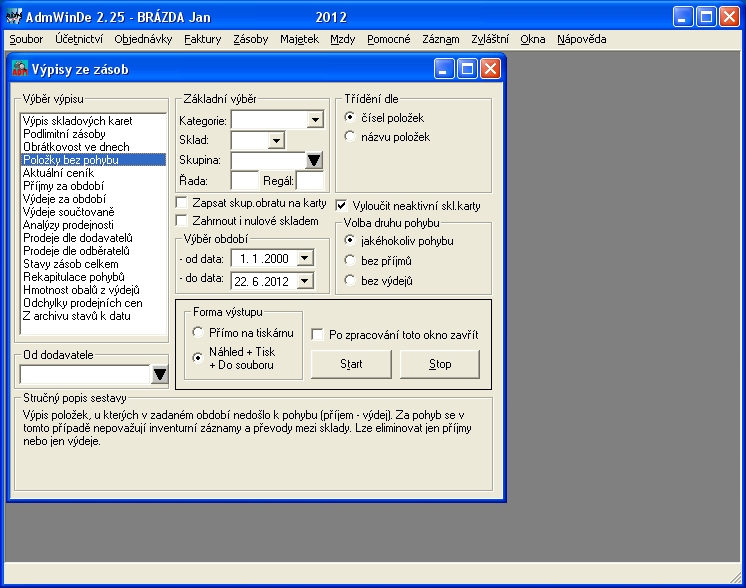This screenshot has width=746, height=588.
Task: Open the Okna menu
Action: tap(532, 39)
